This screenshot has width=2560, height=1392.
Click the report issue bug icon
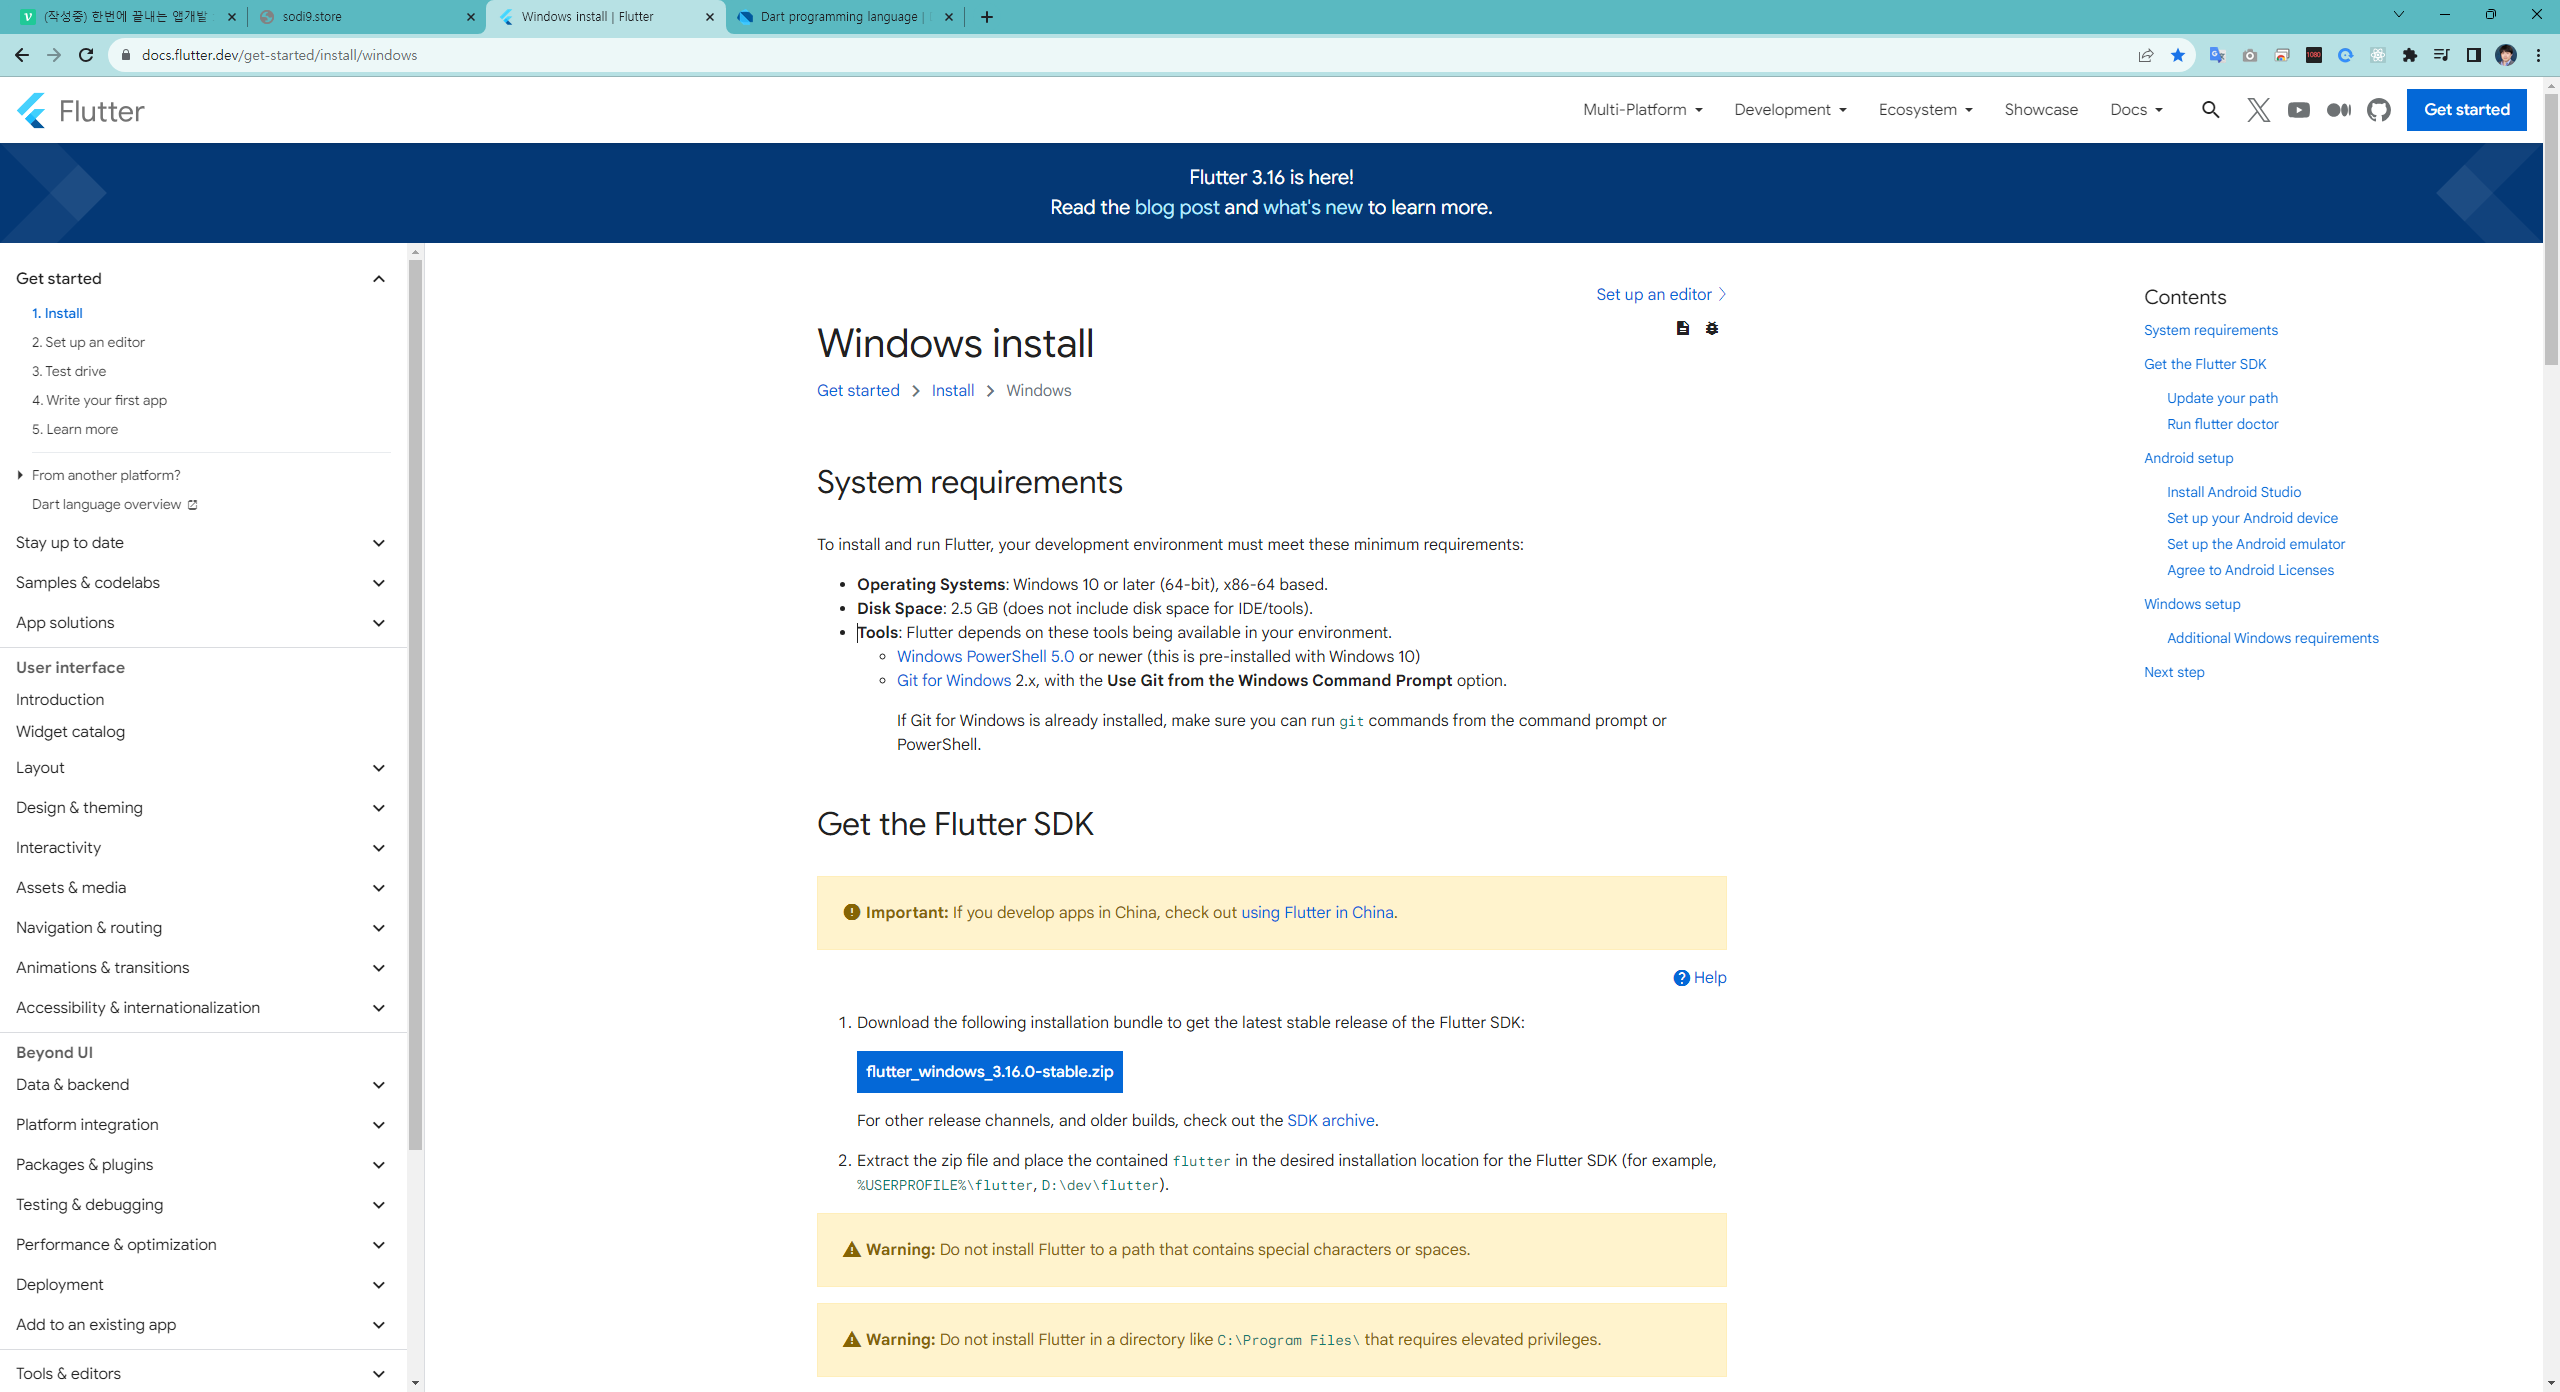pyautogui.click(x=1712, y=328)
